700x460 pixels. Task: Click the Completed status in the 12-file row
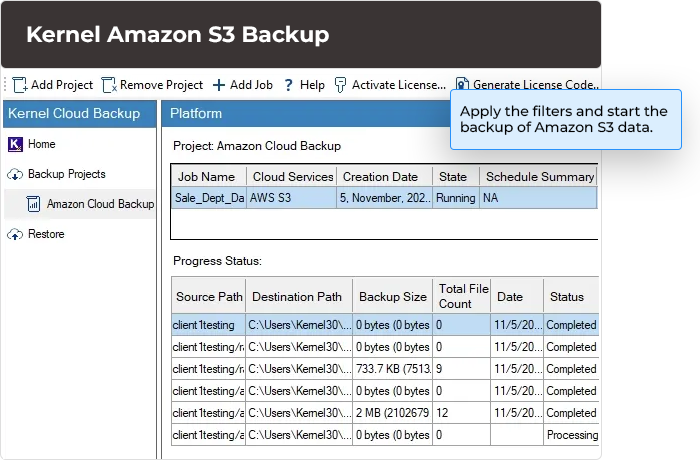(571, 413)
